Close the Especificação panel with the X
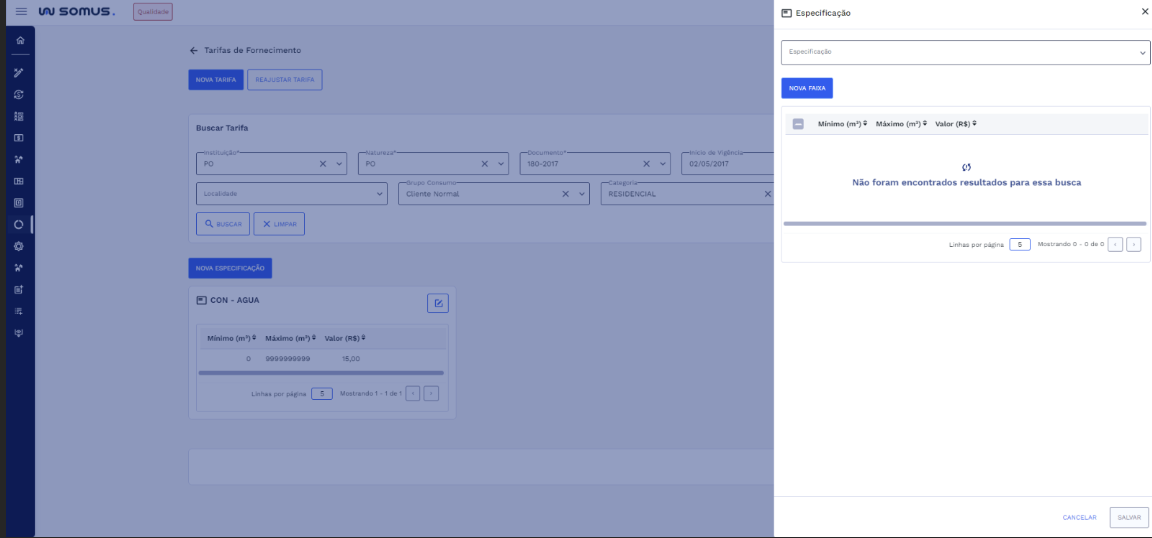The image size is (1152, 538). tap(1145, 12)
